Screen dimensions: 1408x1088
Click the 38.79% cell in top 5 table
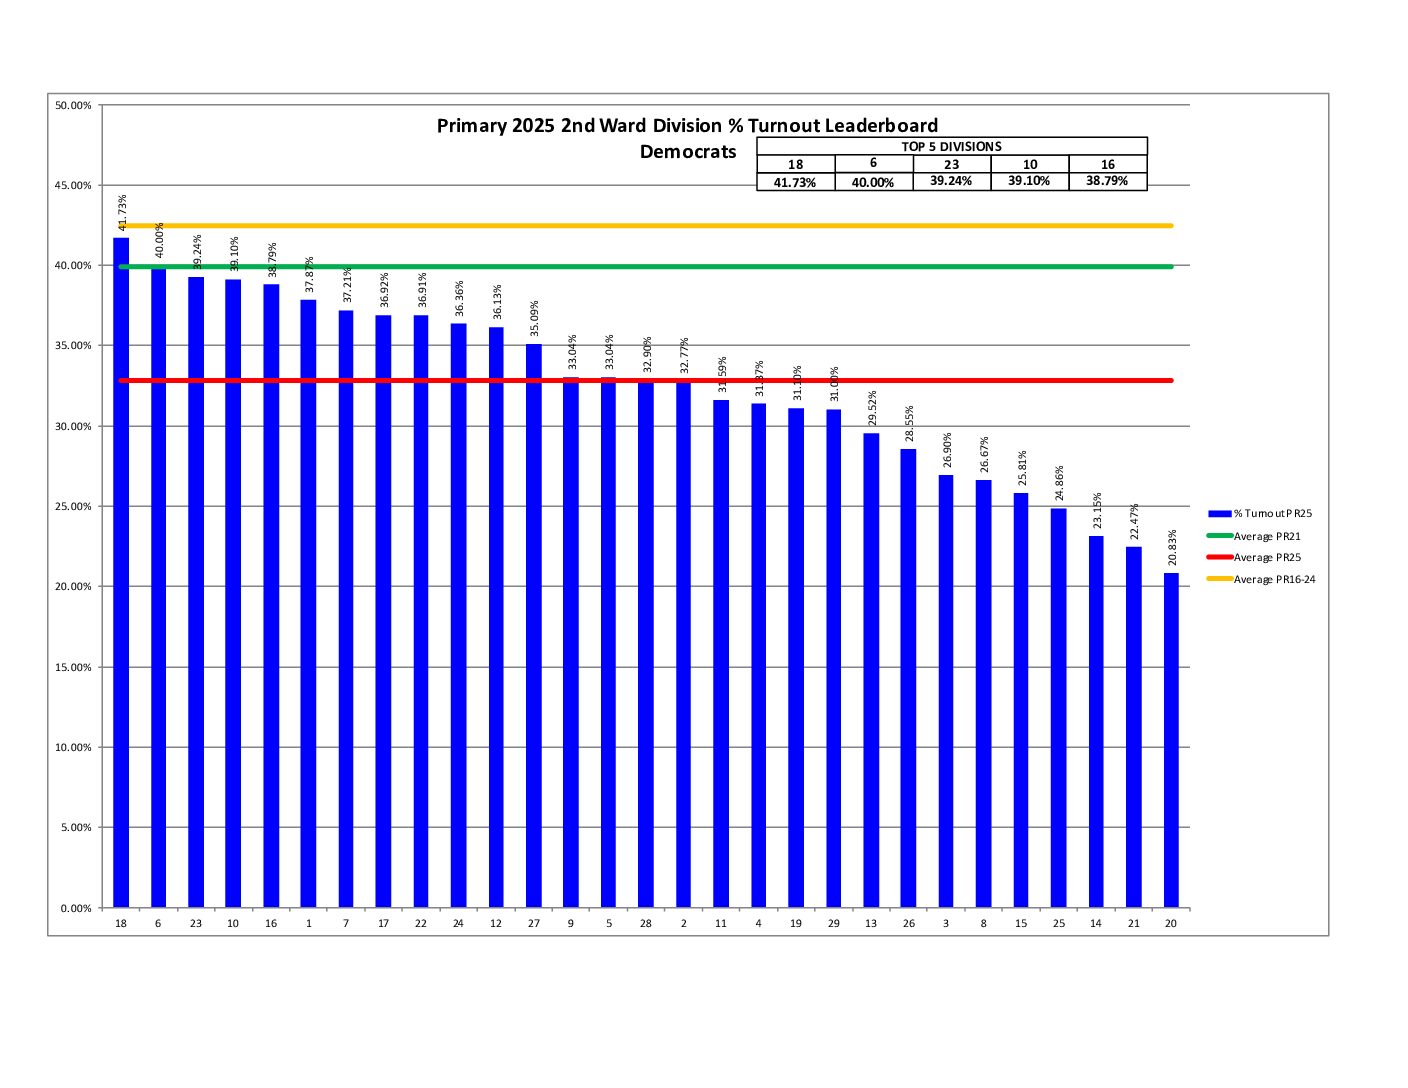[x=1107, y=181]
